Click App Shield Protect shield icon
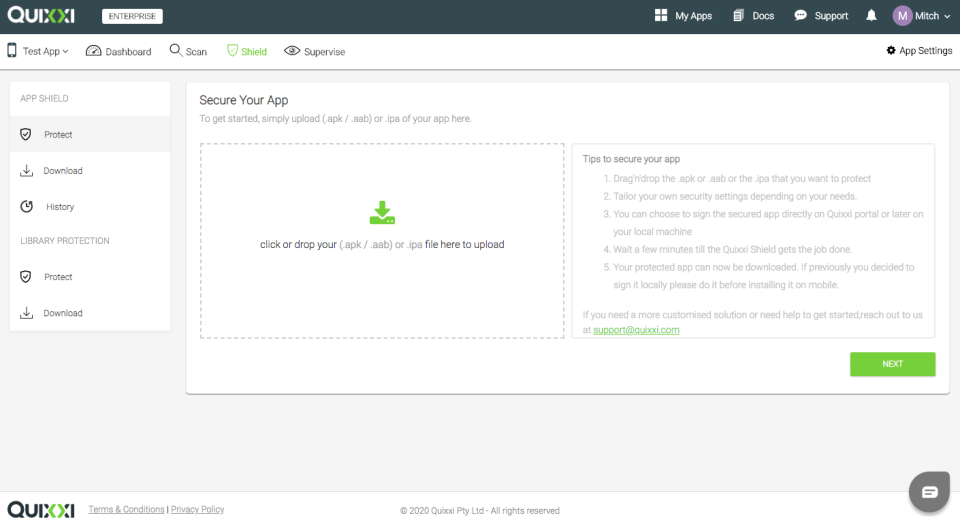The image size is (960, 524). click(26, 134)
